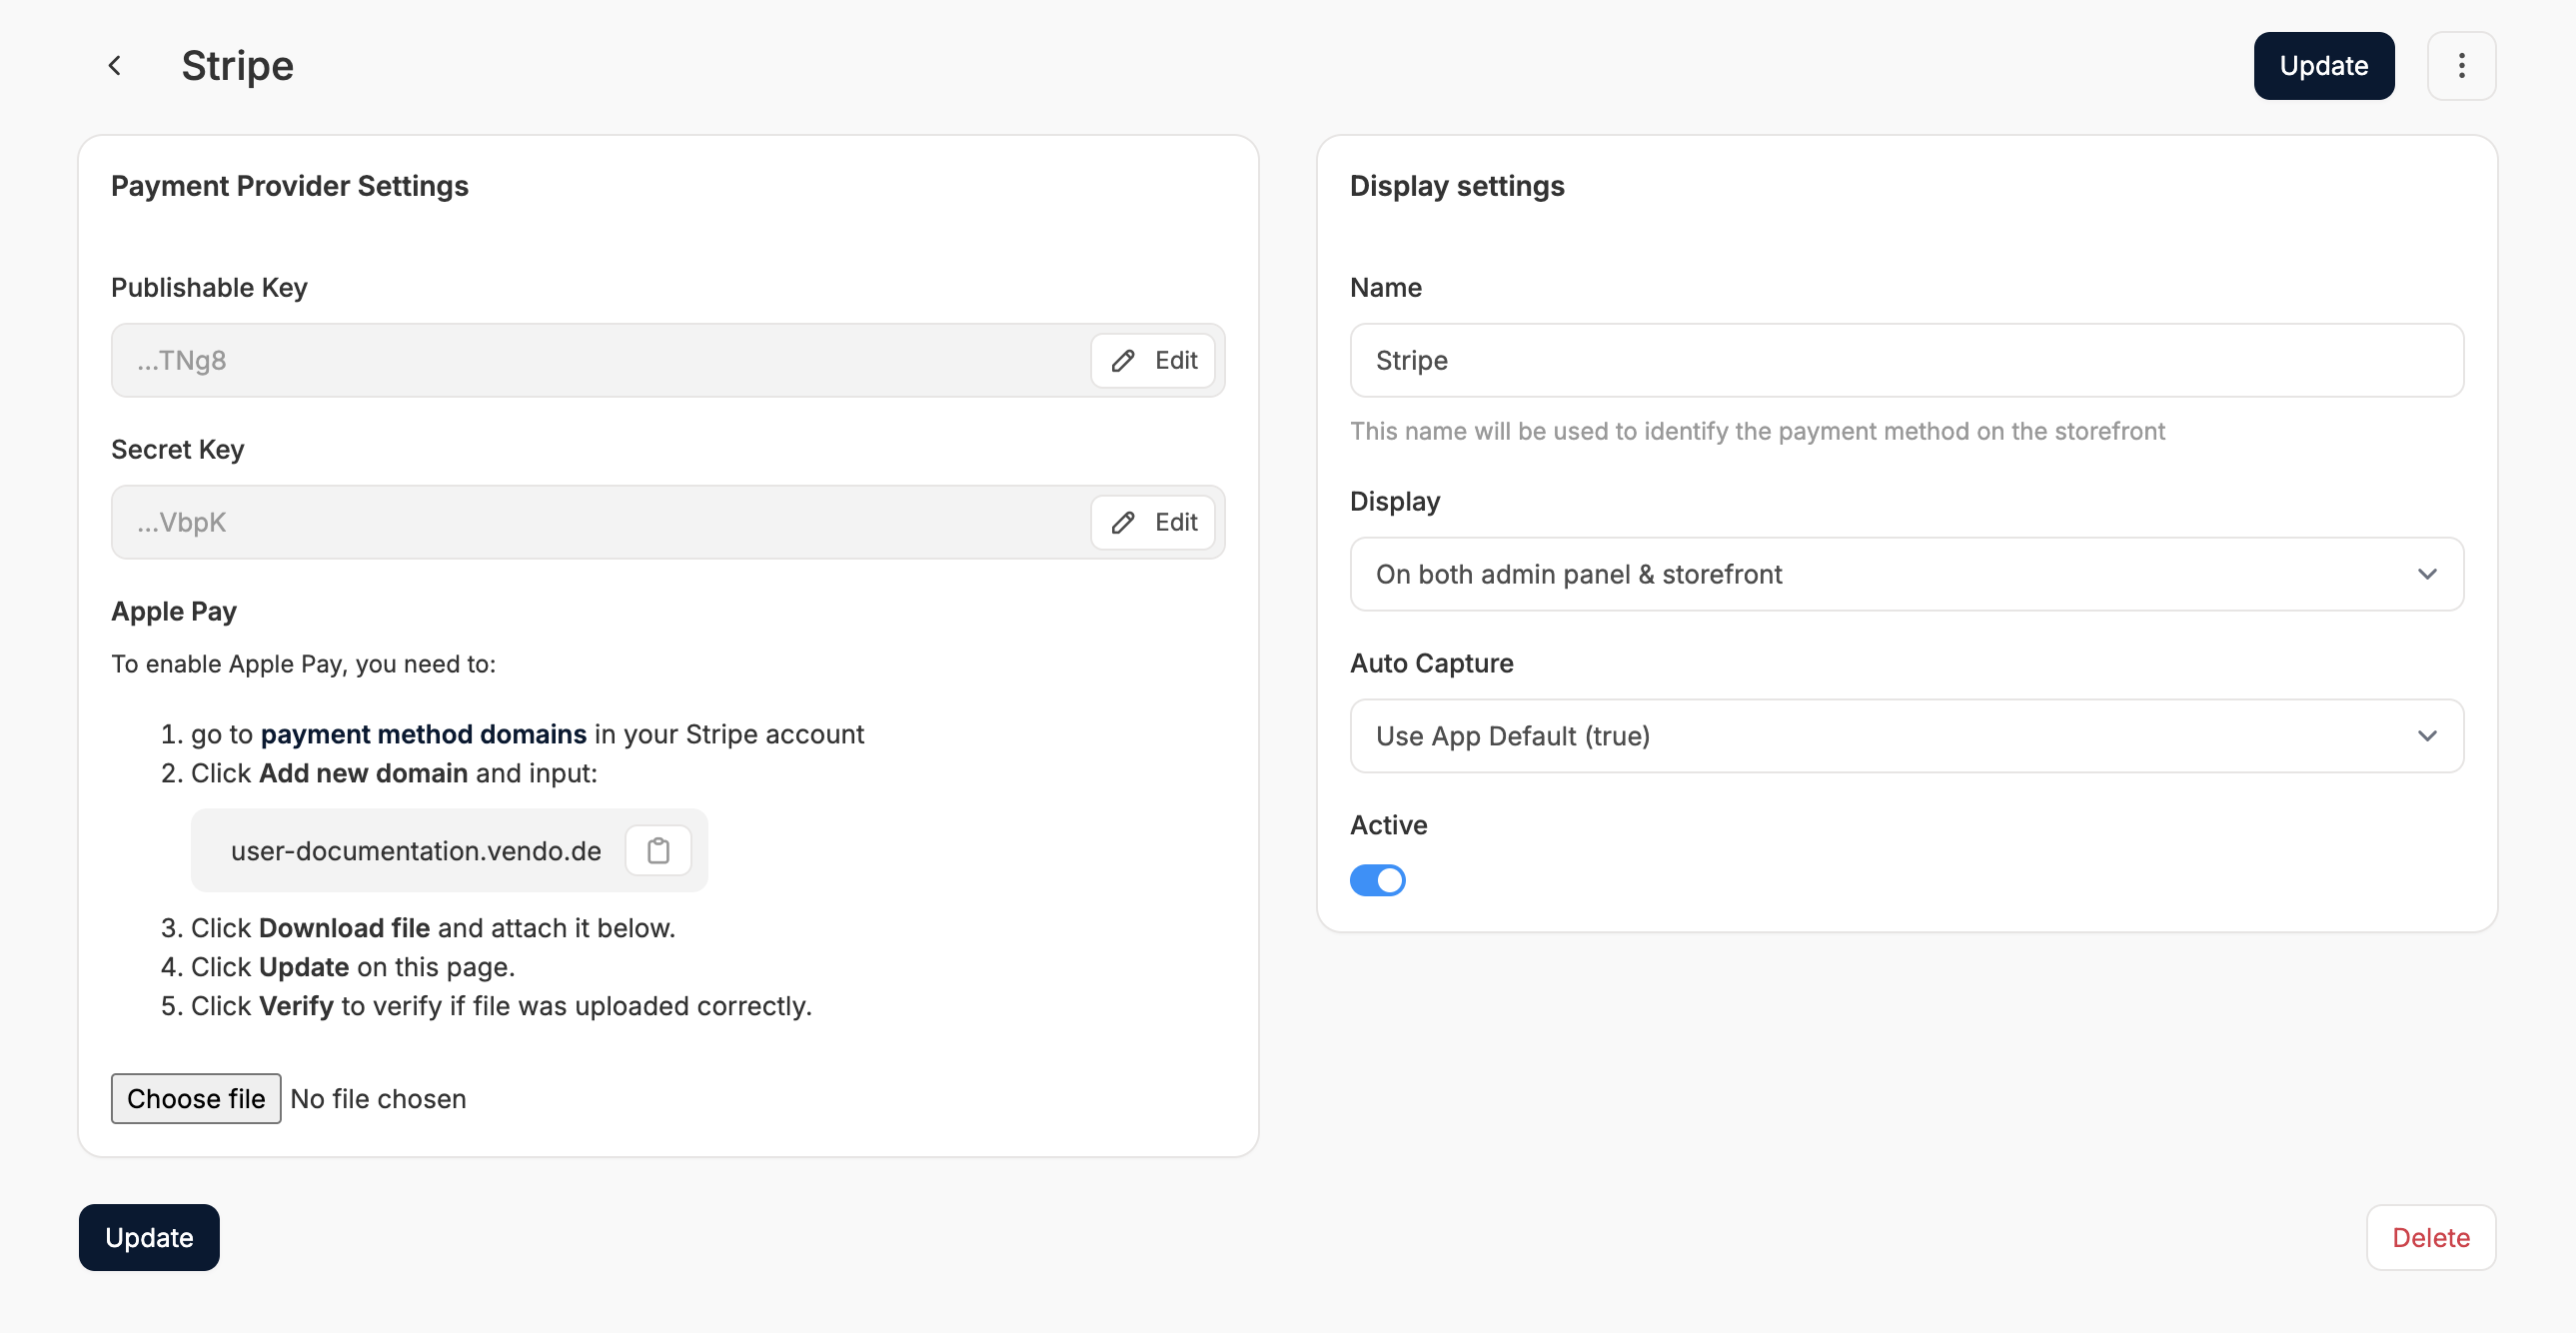This screenshot has height=1333, width=2576.
Task: Click the No file chosen label
Action: pos(378,1099)
